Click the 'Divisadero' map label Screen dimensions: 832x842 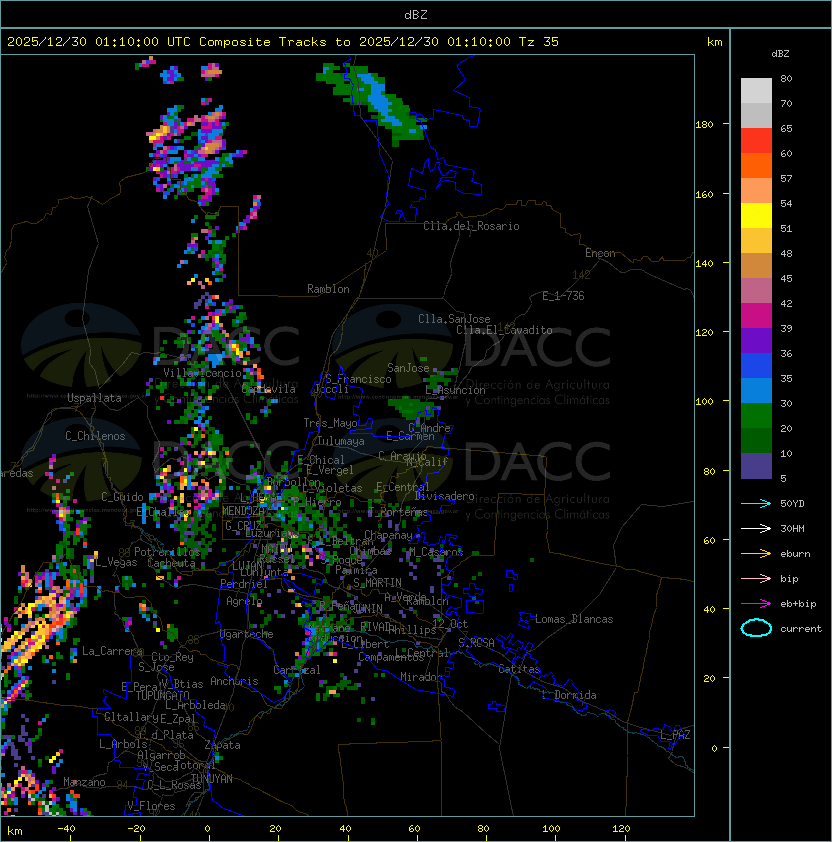click(444, 496)
